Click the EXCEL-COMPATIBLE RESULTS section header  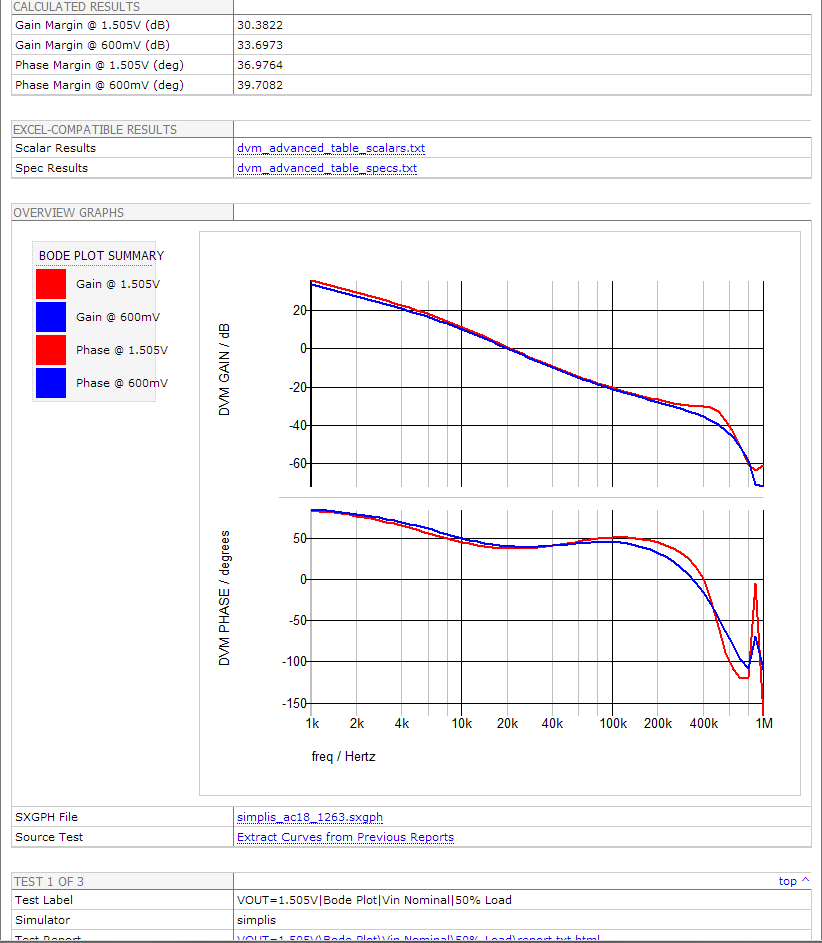[x=95, y=130]
